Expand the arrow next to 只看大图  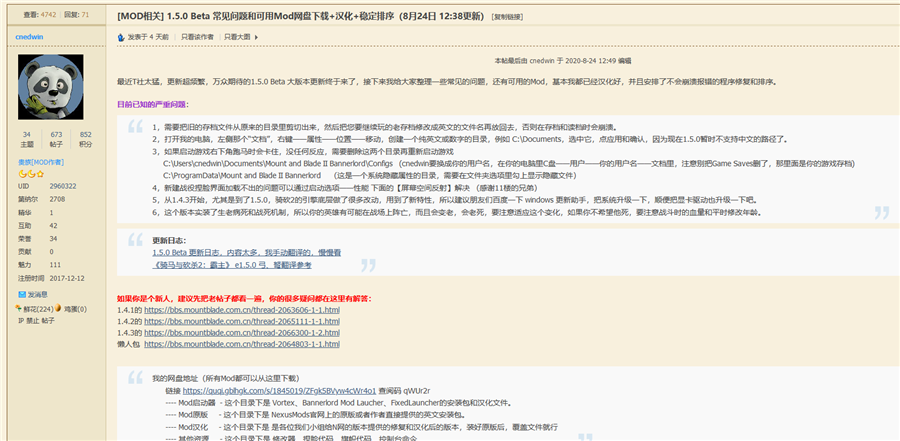[256, 37]
